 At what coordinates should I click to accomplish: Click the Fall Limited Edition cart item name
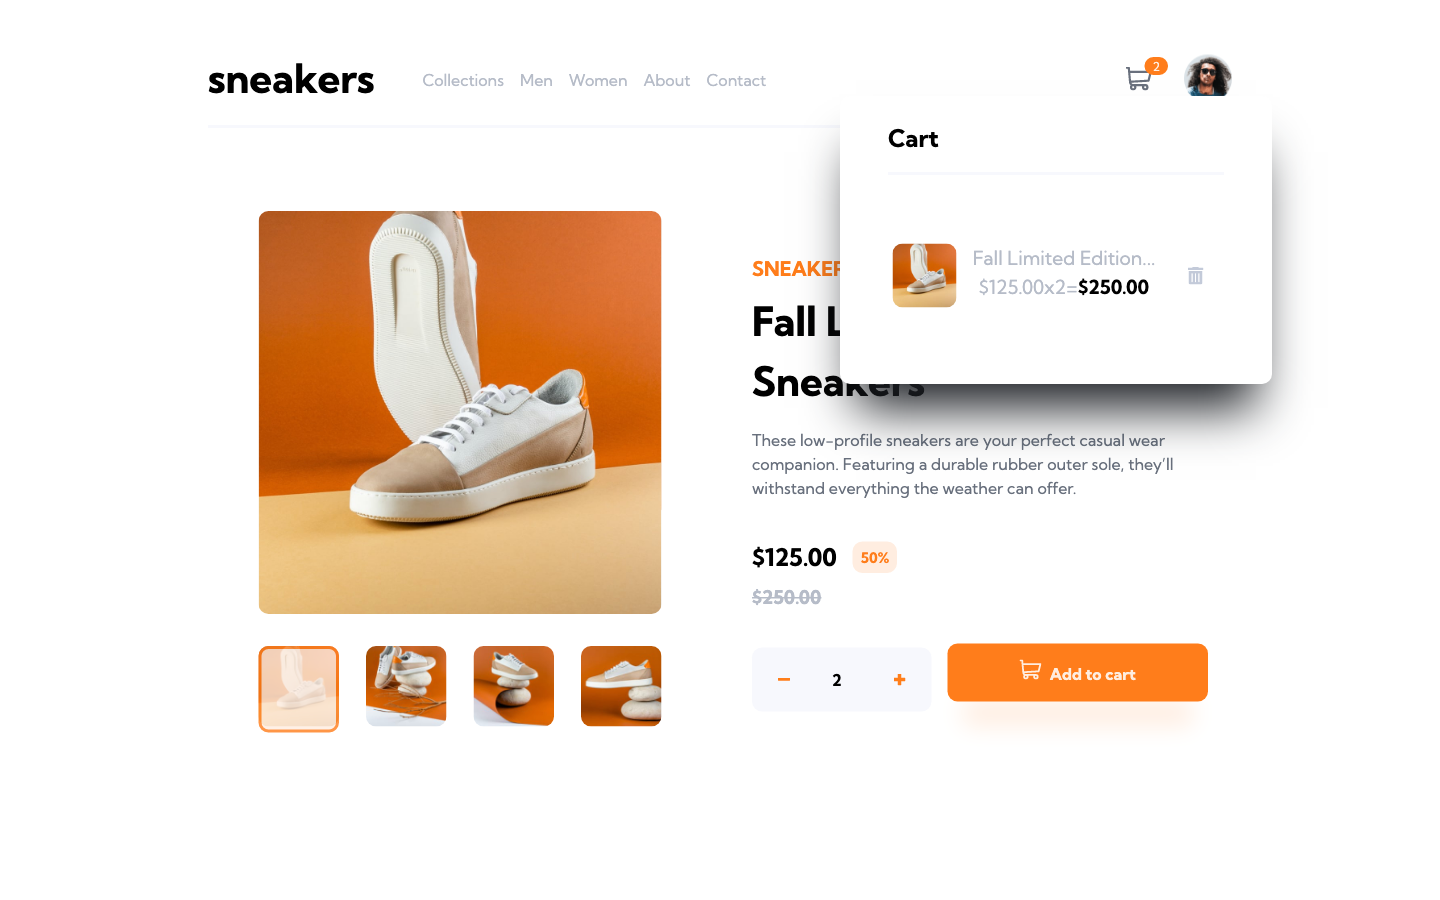[x=1064, y=258]
